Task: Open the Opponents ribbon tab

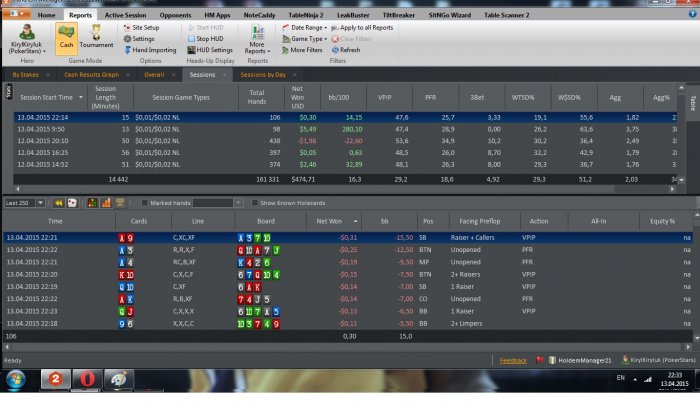Action: 175,15
